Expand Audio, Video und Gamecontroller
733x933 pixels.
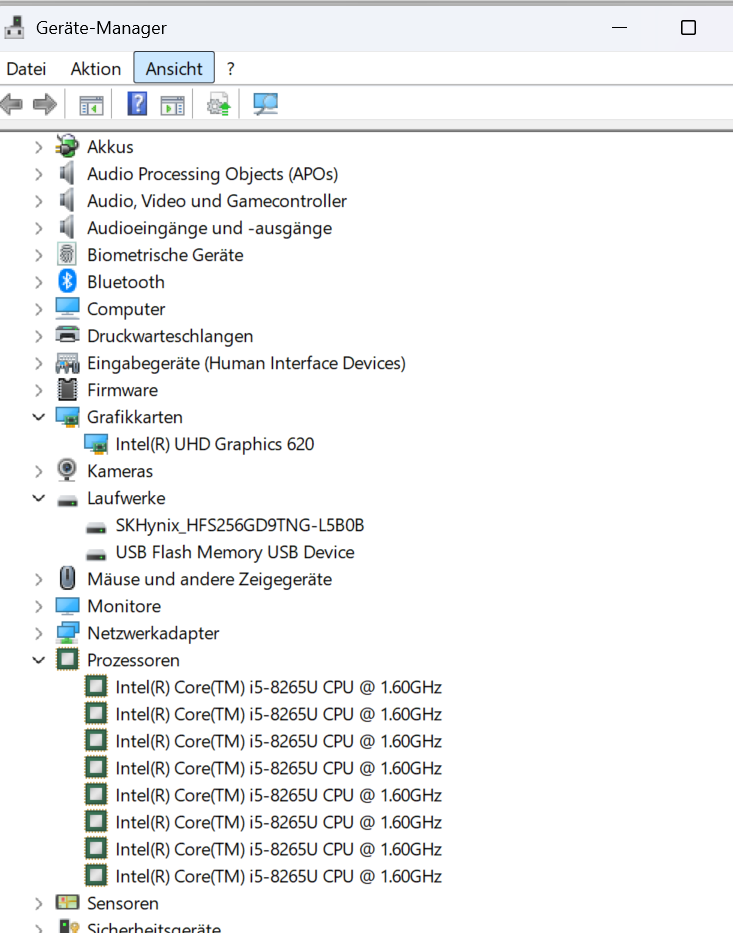click(39, 201)
